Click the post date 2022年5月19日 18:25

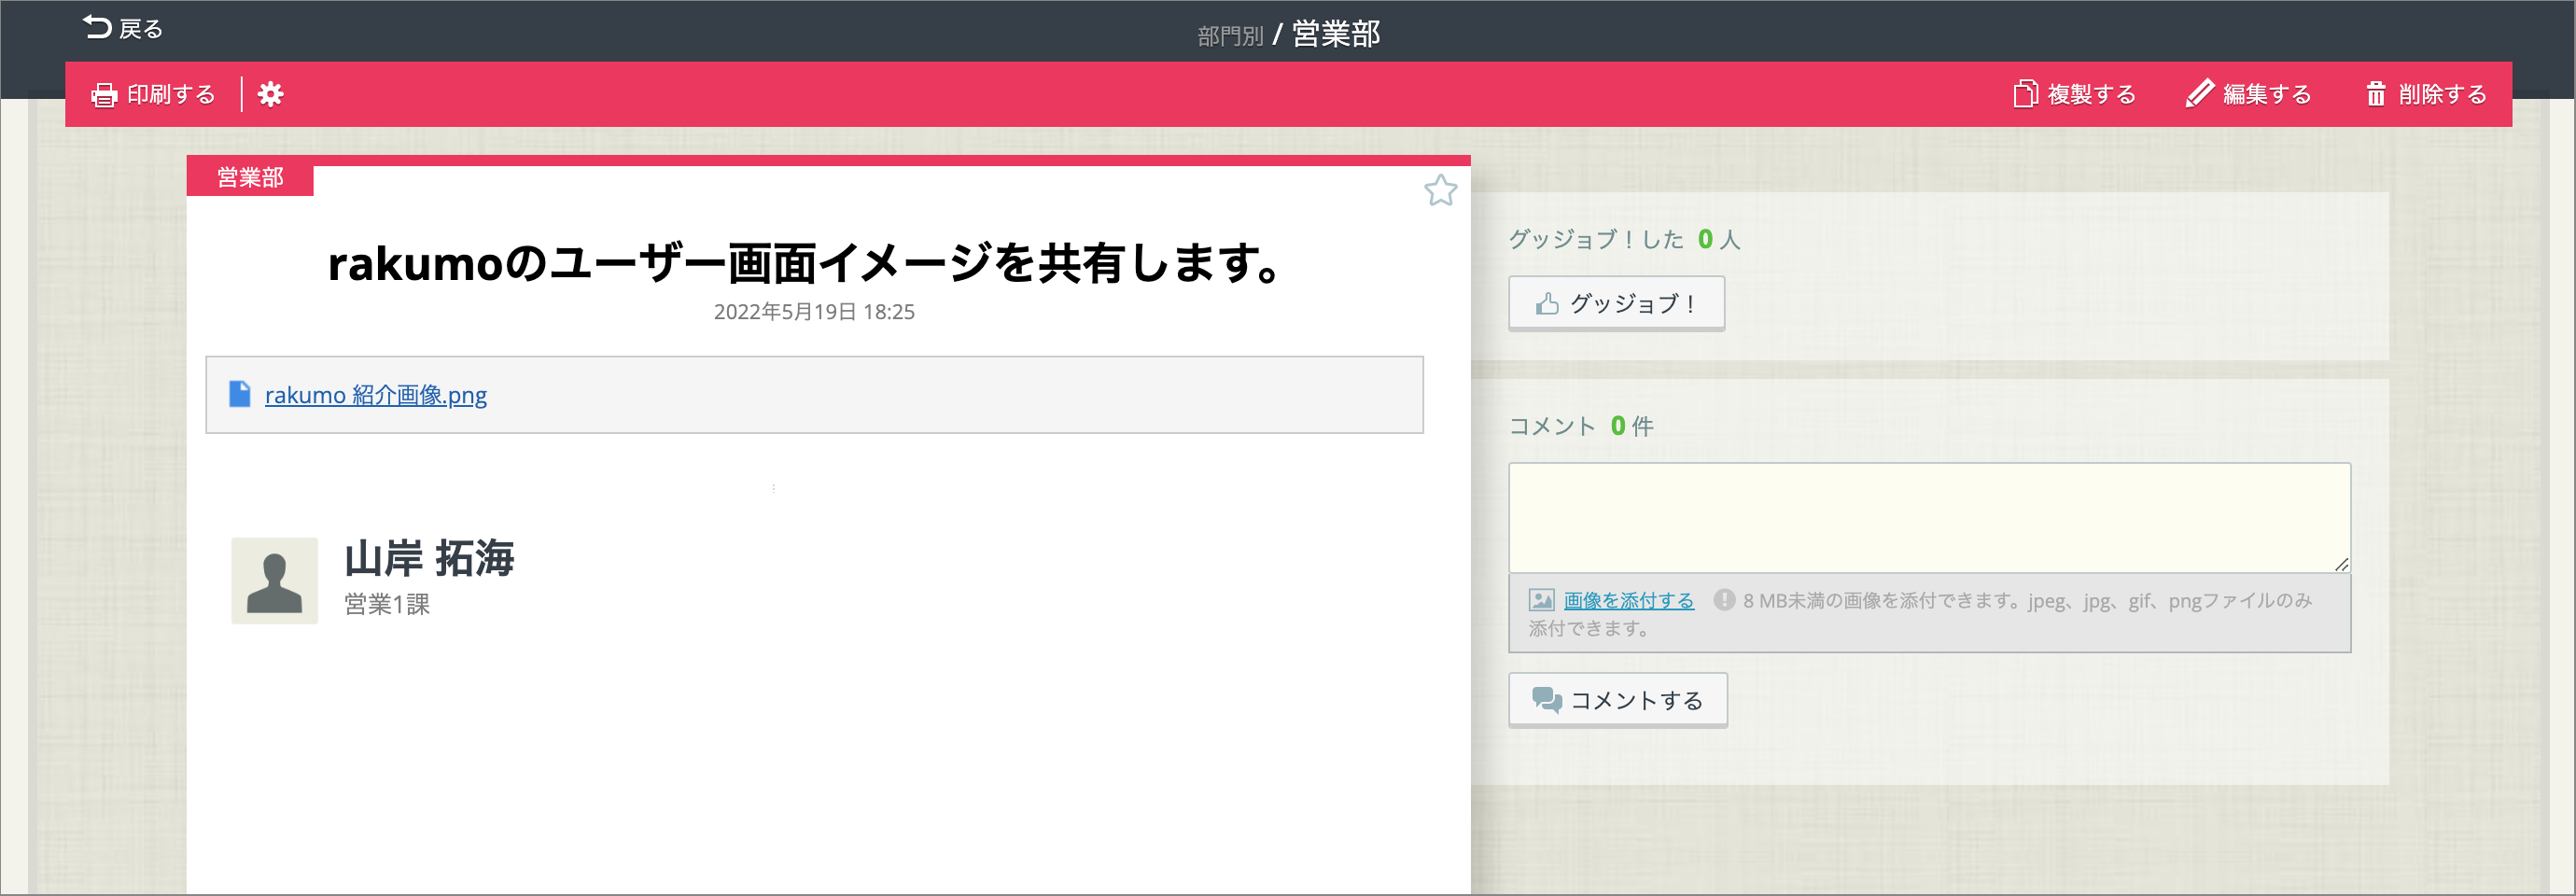point(814,312)
